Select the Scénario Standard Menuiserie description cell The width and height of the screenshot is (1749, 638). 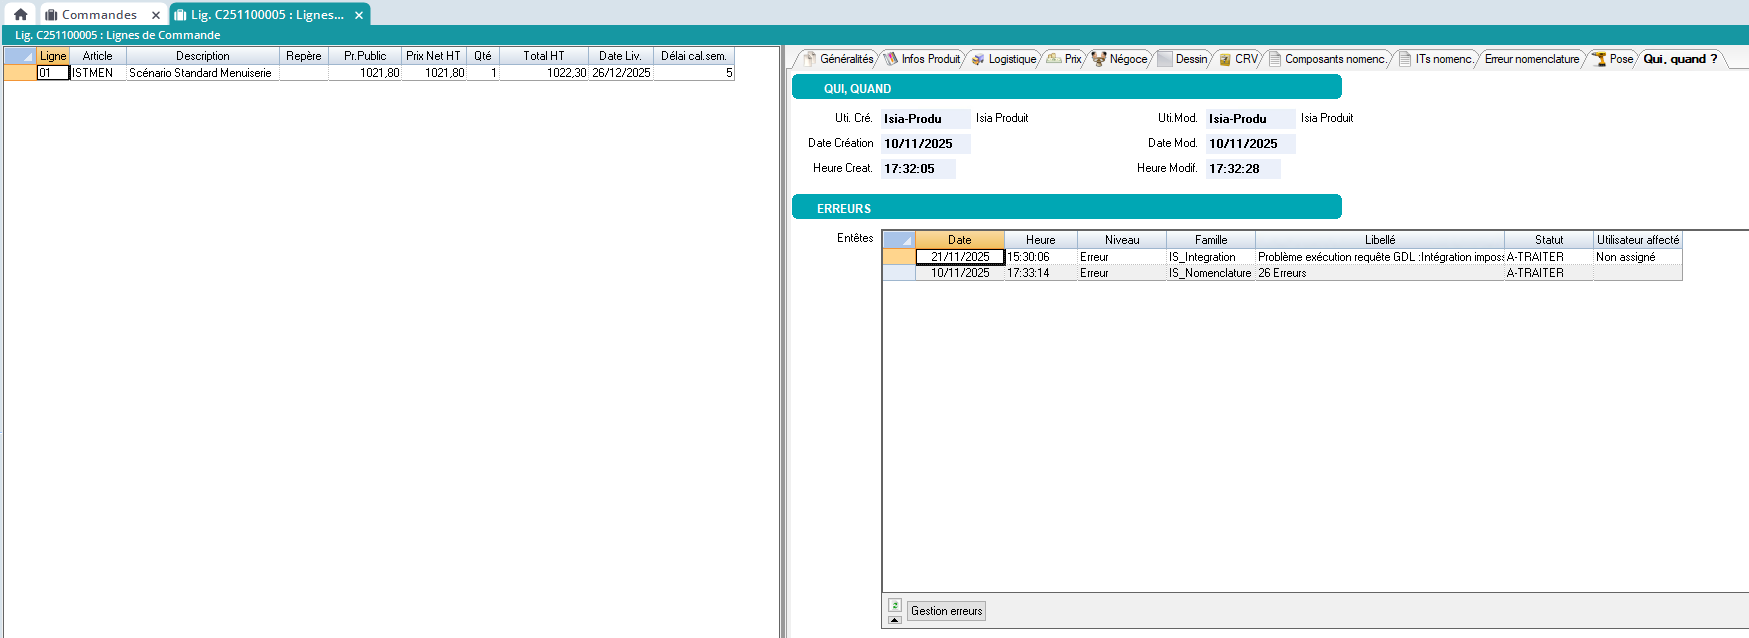click(201, 73)
